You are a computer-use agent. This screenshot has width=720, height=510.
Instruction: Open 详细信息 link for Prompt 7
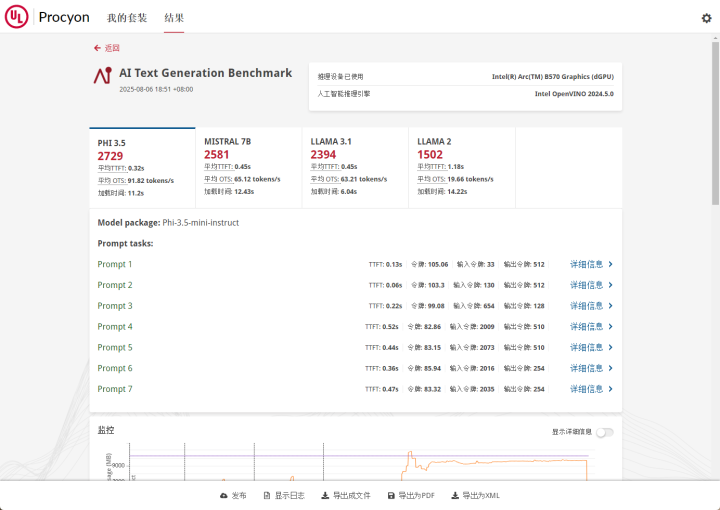586,389
